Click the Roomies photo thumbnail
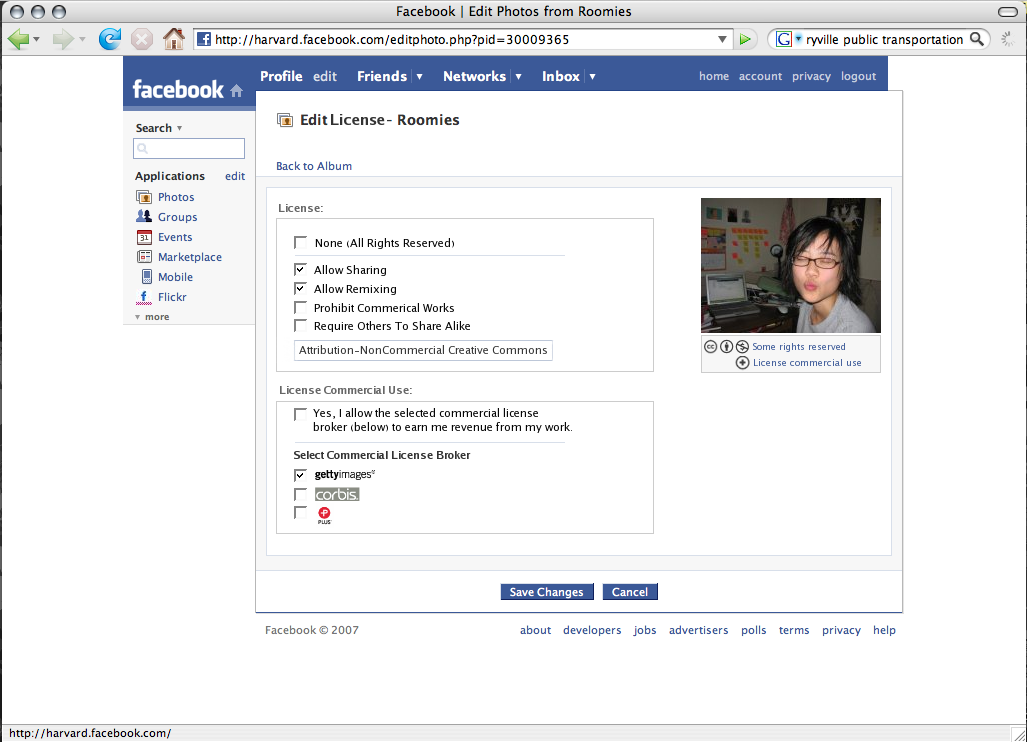This screenshot has height=742, width=1027. (x=791, y=265)
